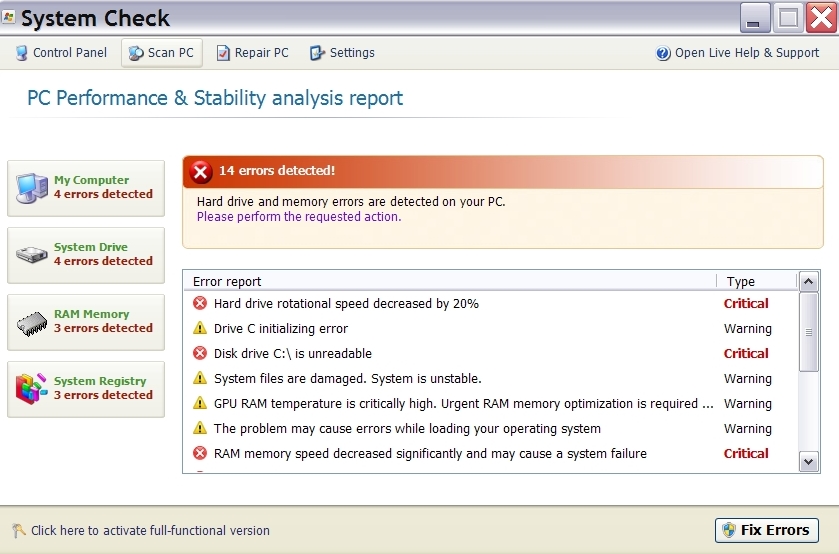Select the Scan PC tab
The width and height of the screenshot is (839, 554).
coord(161,53)
